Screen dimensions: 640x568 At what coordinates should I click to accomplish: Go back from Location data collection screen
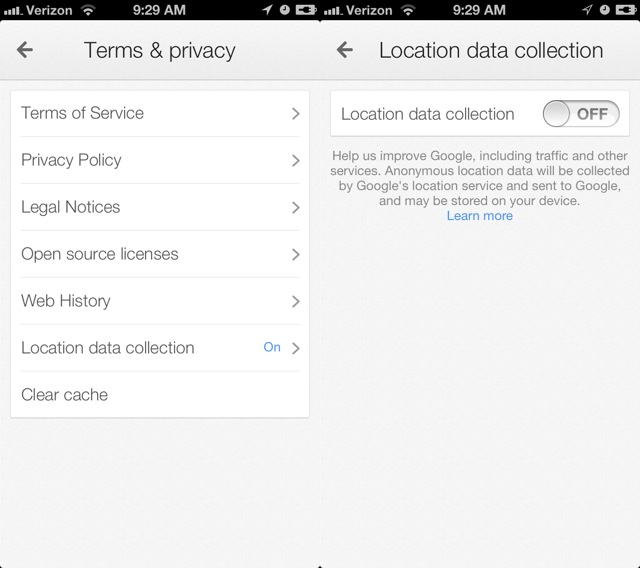click(x=345, y=50)
